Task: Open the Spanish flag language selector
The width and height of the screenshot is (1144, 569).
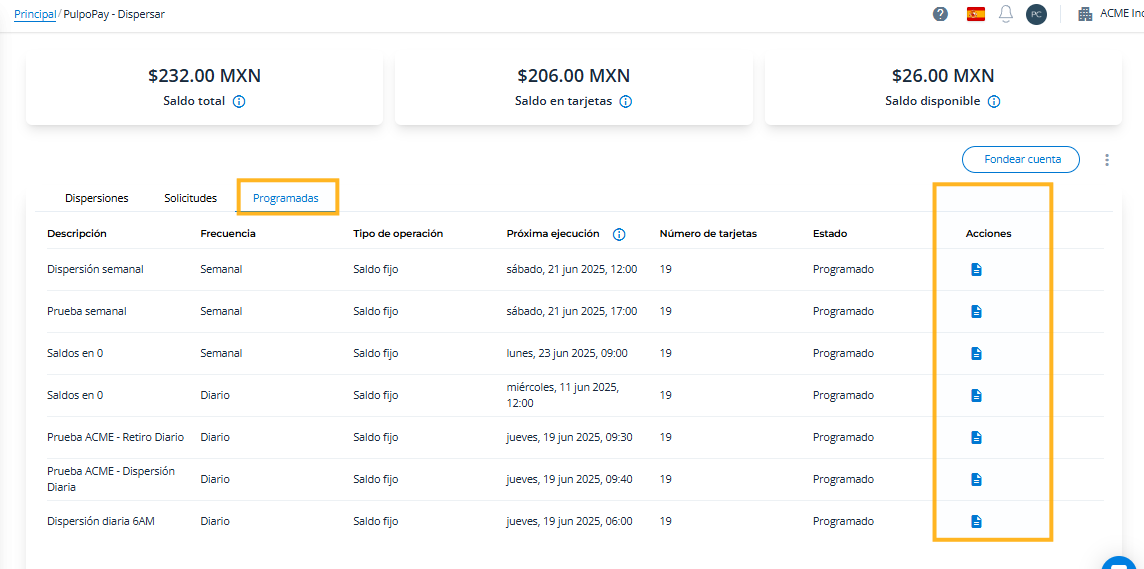Action: click(975, 14)
